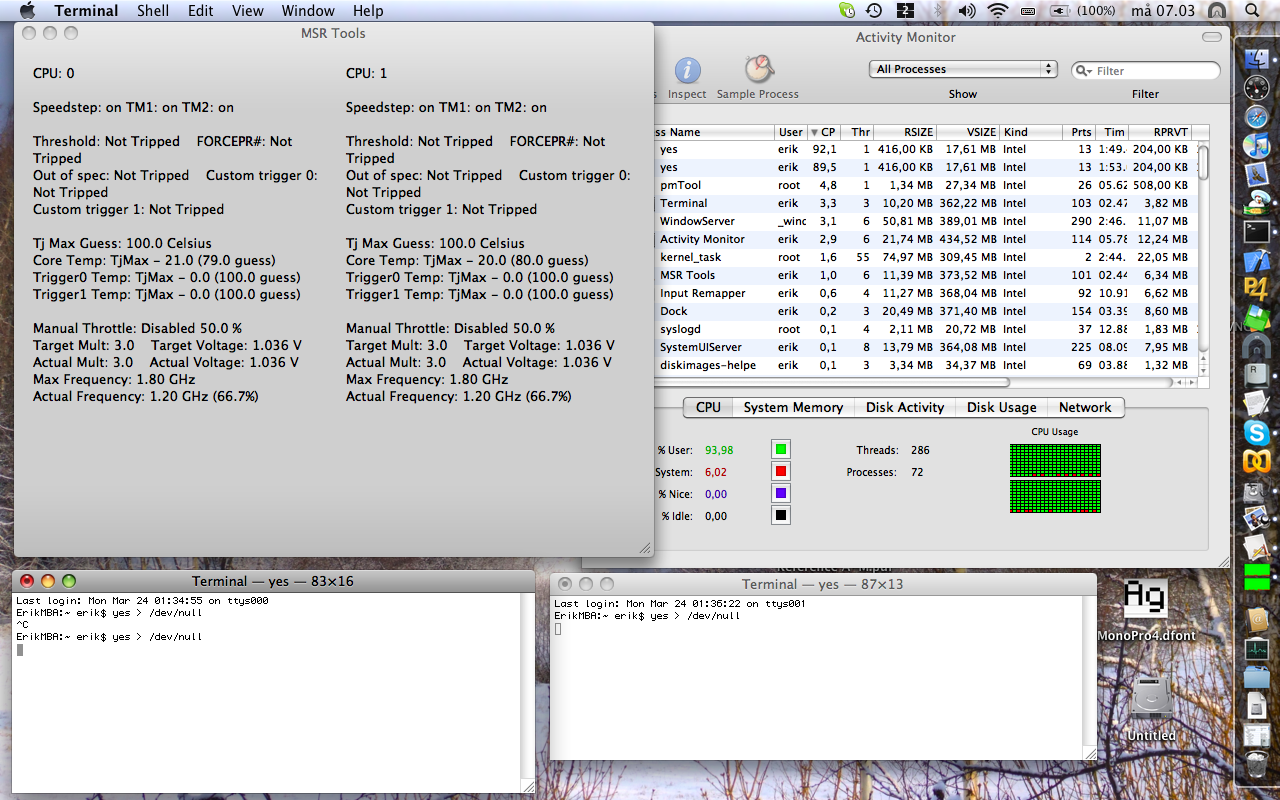Open the Help menu
Image resolution: width=1280 pixels, height=800 pixels.
click(368, 11)
